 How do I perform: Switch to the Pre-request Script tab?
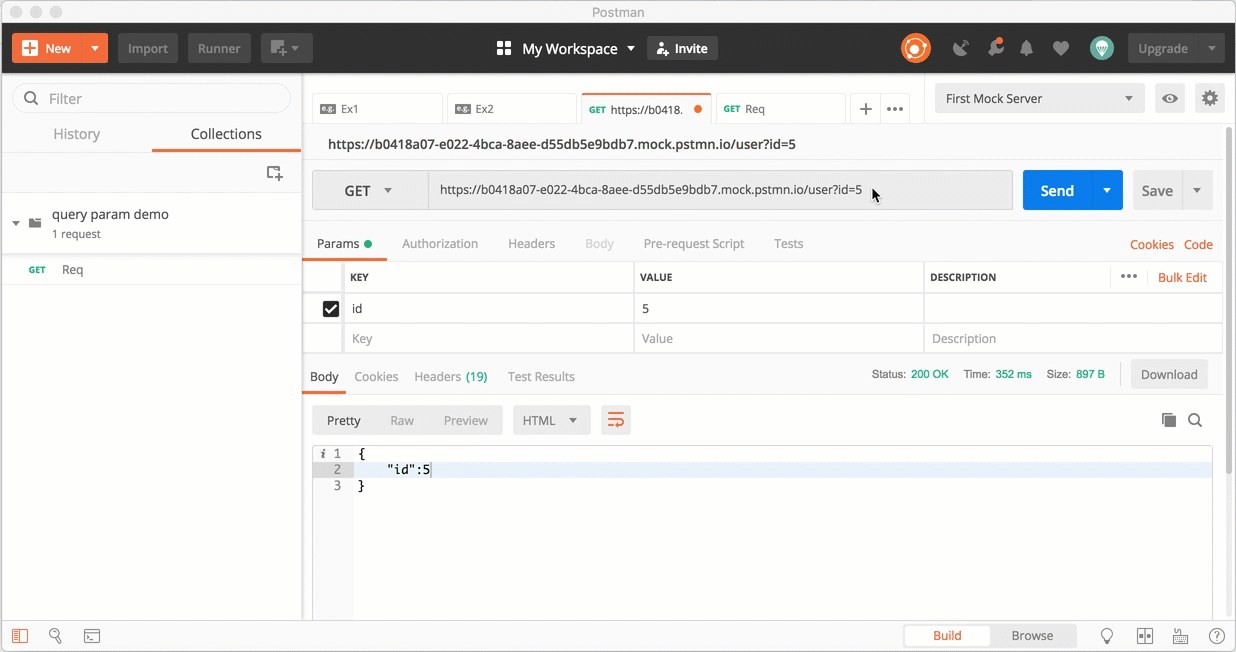point(693,243)
